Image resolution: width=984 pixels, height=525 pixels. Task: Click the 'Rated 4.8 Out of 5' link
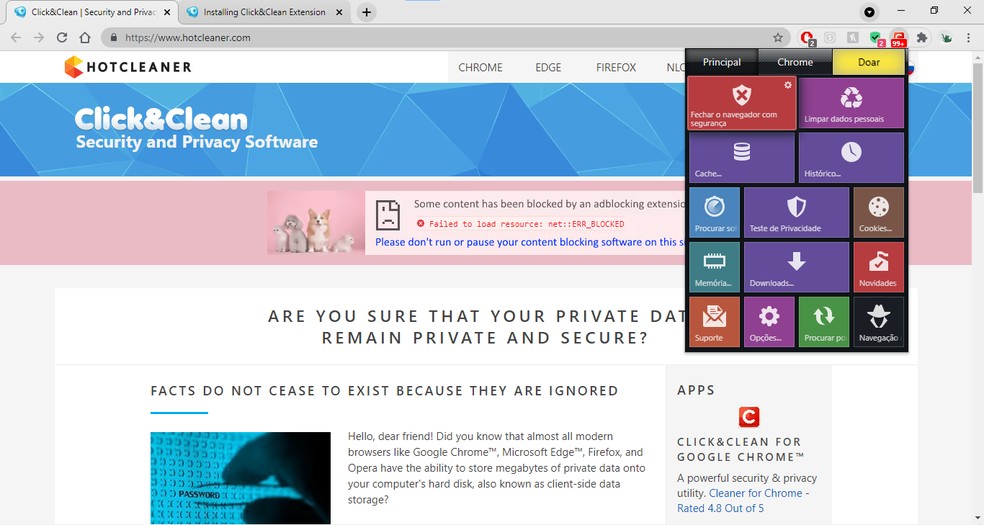pyautogui.click(x=720, y=508)
